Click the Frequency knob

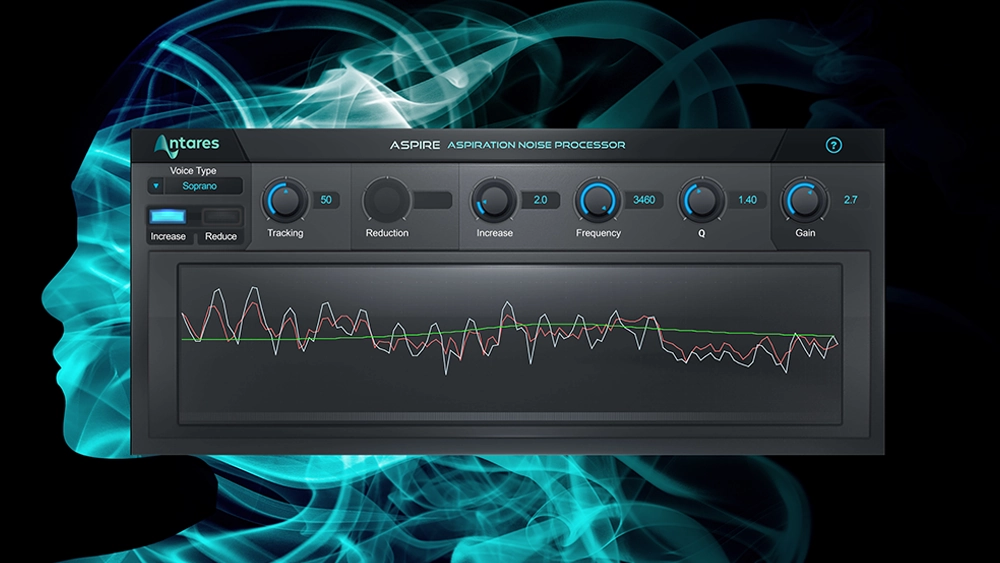(x=598, y=200)
